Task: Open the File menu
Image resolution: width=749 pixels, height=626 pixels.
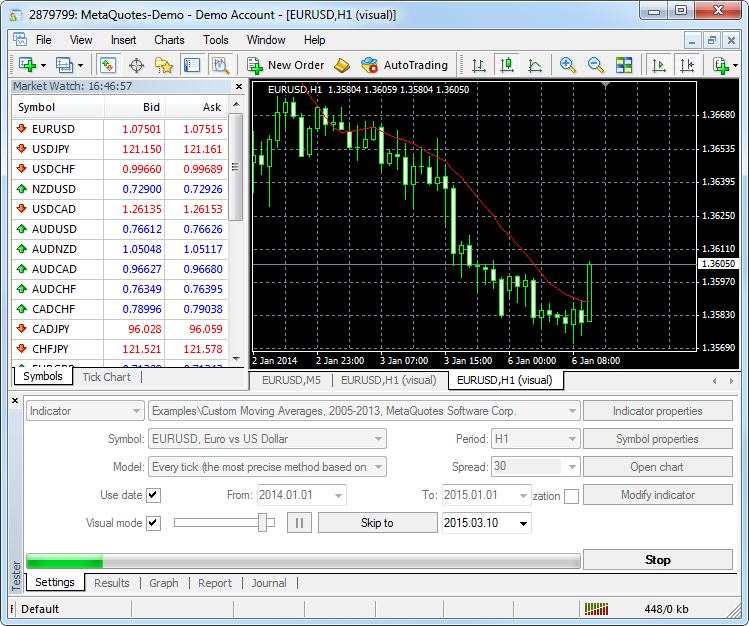Action: [43, 40]
